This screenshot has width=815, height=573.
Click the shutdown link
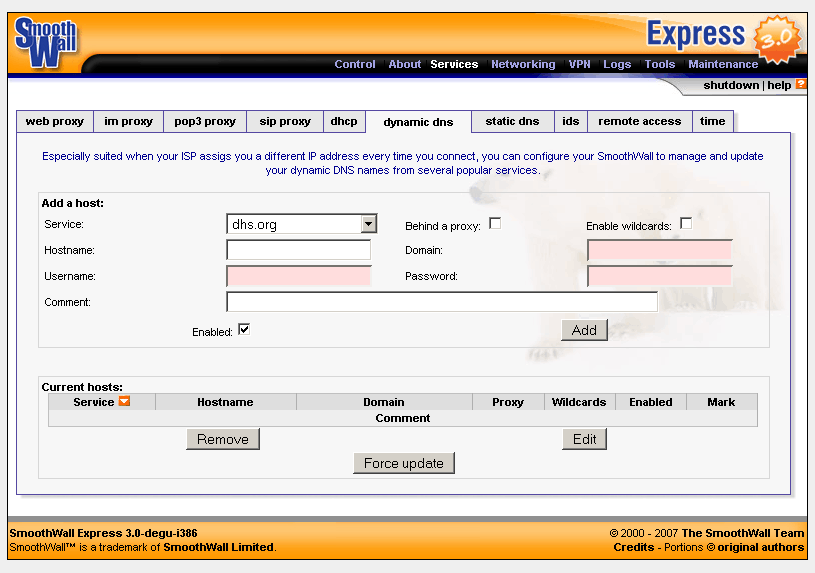(x=731, y=85)
